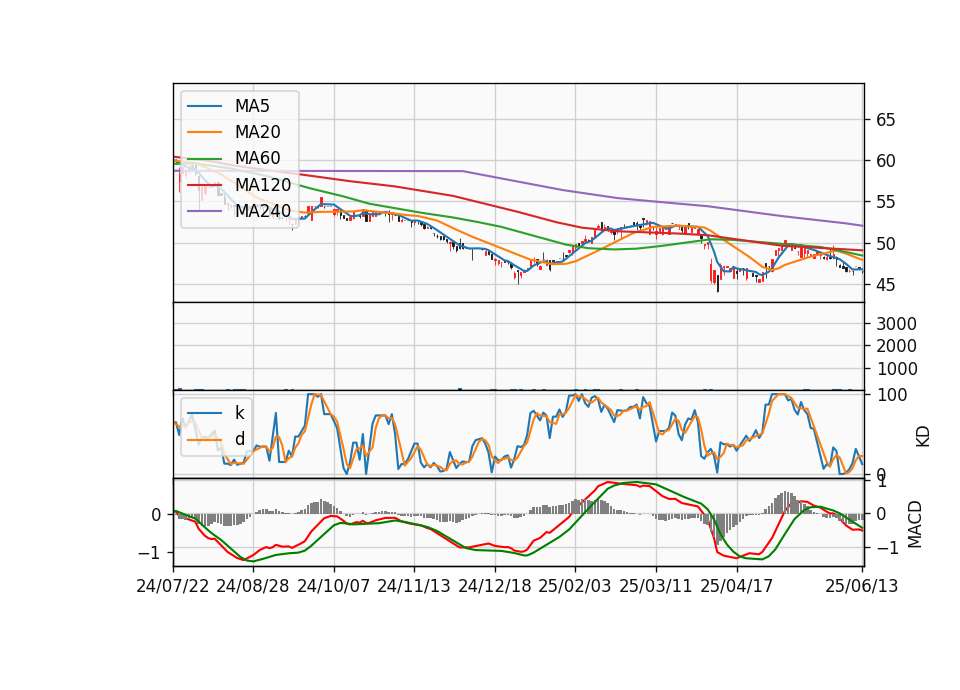Viewport: 960px width, 690px height.
Task: Click the 2000 volume axis label
Action: click(x=896, y=346)
